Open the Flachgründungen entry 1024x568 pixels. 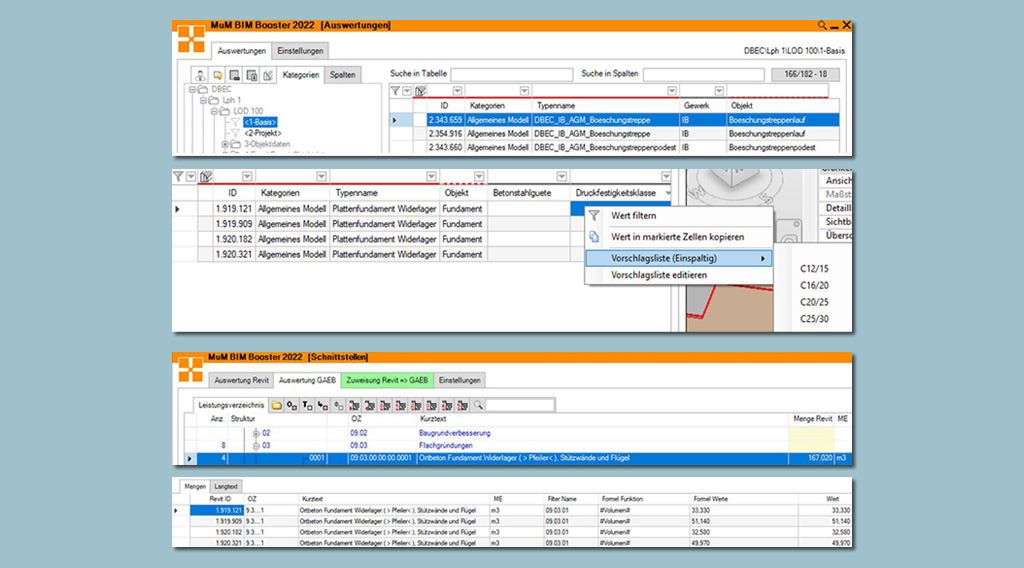point(445,446)
